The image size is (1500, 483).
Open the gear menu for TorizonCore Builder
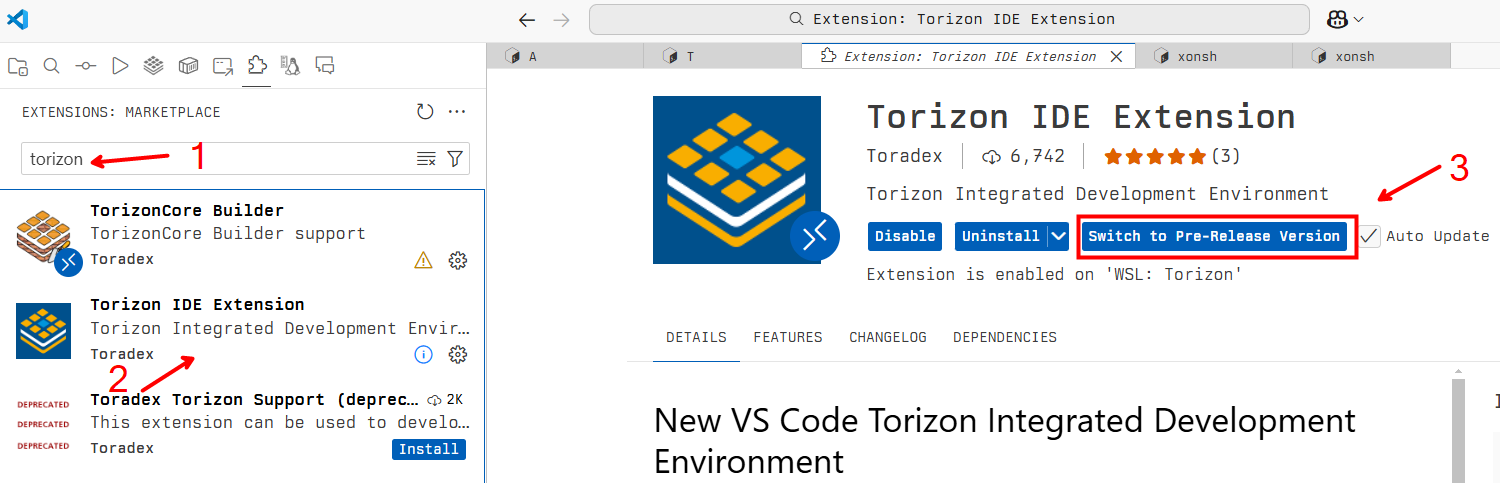[458, 260]
